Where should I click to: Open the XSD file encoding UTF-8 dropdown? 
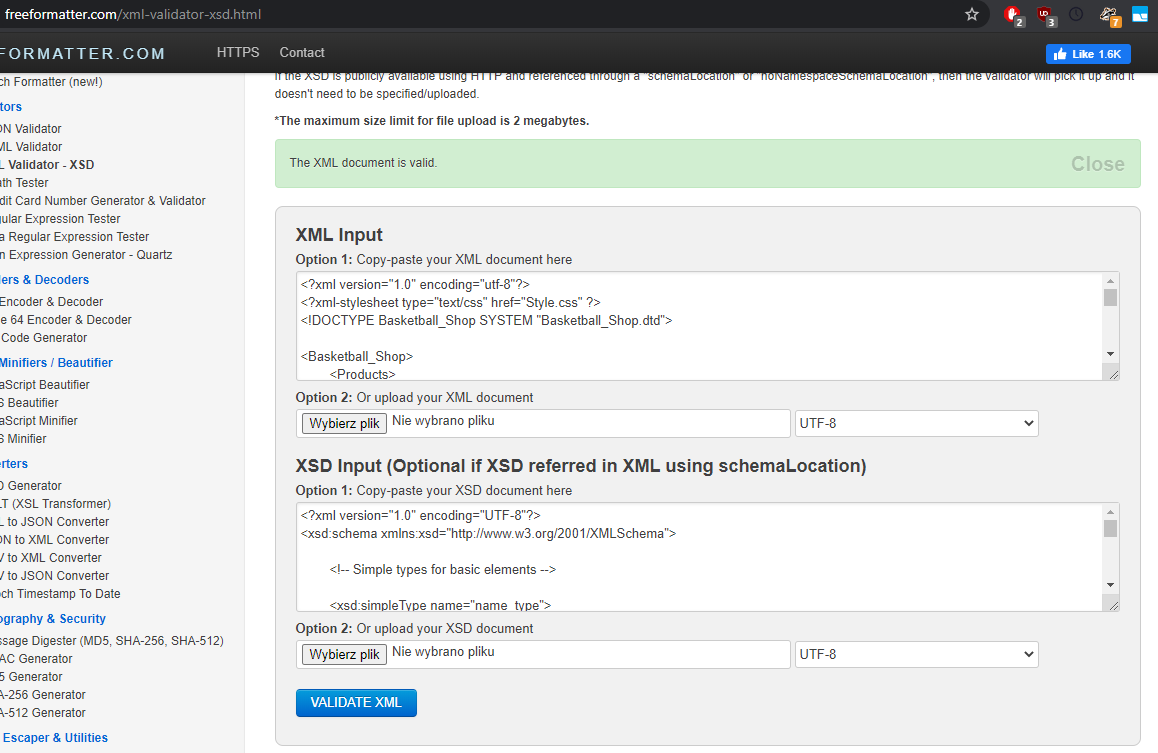point(916,654)
